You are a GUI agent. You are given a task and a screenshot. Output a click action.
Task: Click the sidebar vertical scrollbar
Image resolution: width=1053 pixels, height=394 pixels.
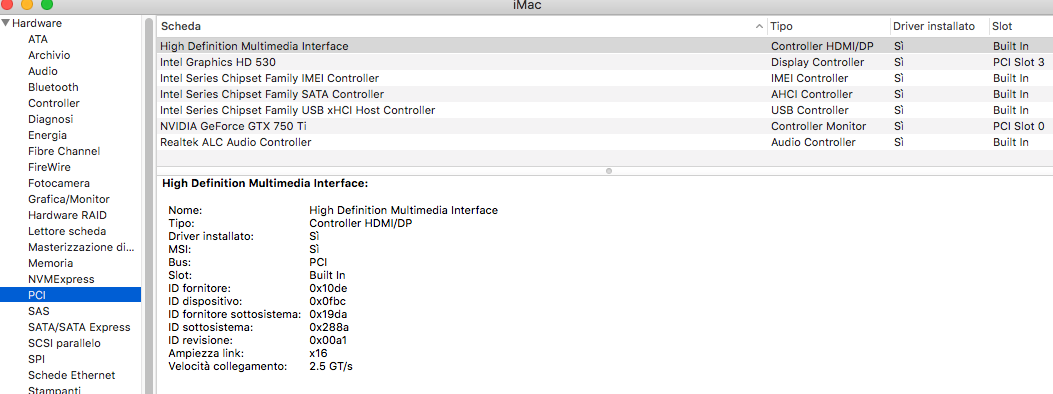[148, 205]
